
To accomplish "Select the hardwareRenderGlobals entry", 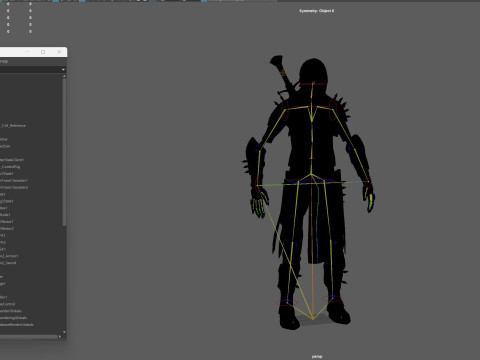I will click(17, 324).
